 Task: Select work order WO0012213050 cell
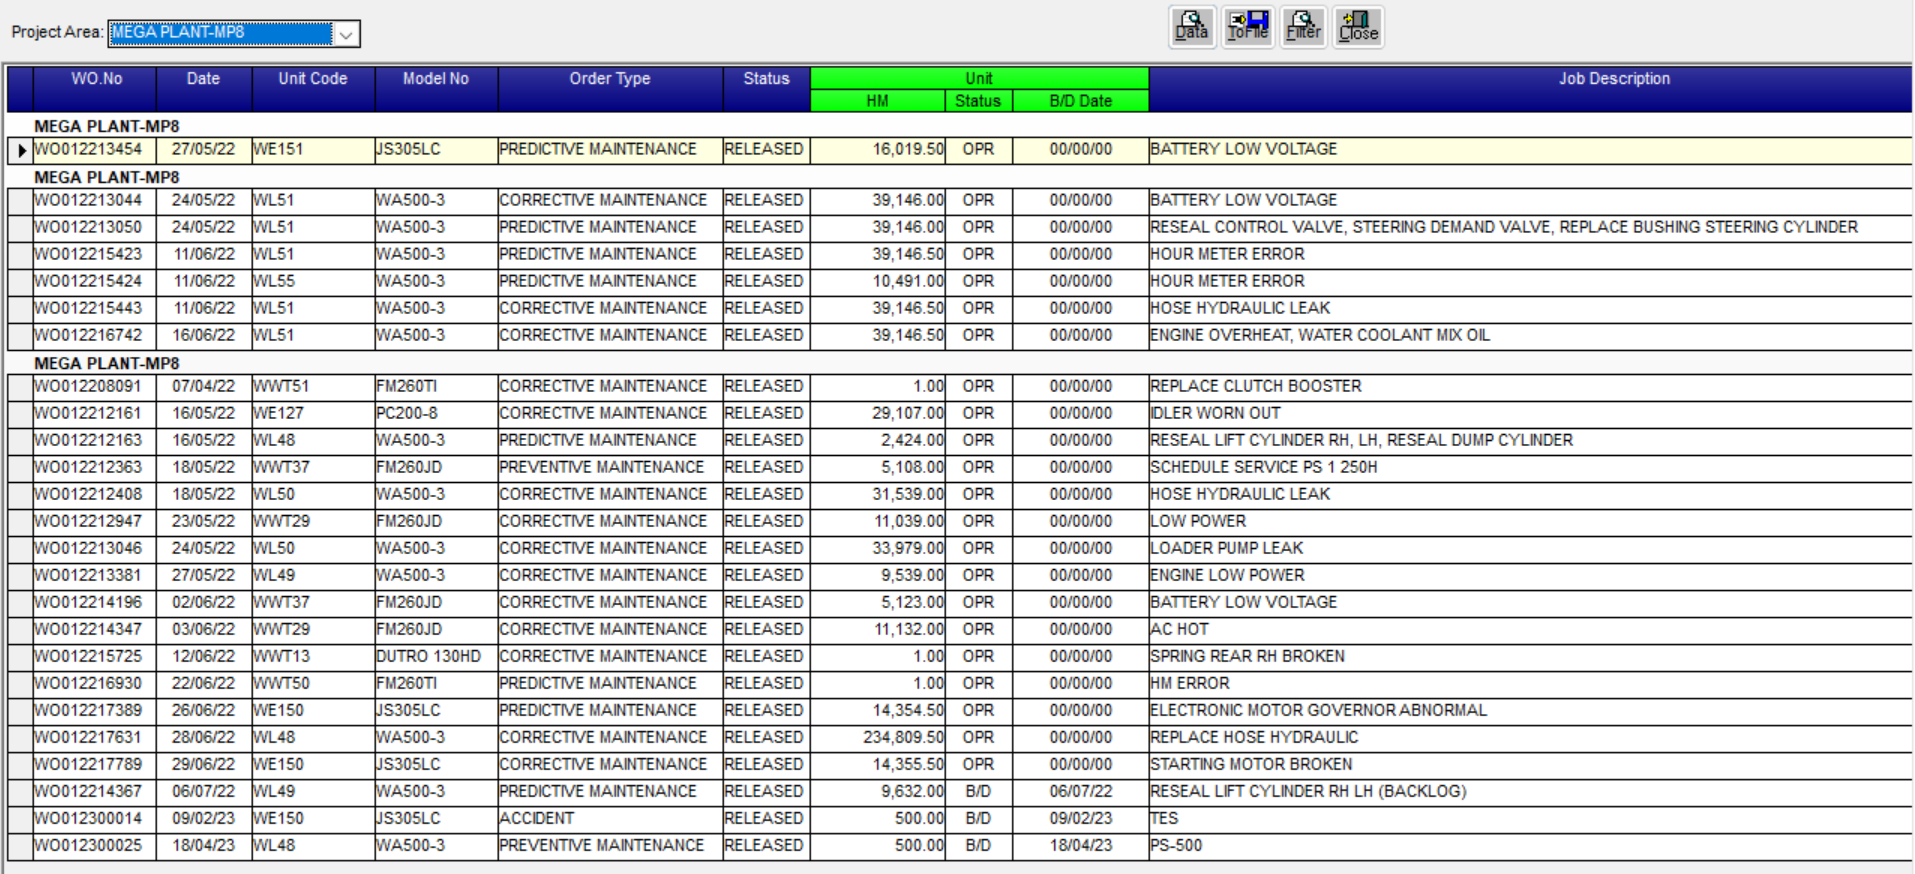tap(89, 227)
